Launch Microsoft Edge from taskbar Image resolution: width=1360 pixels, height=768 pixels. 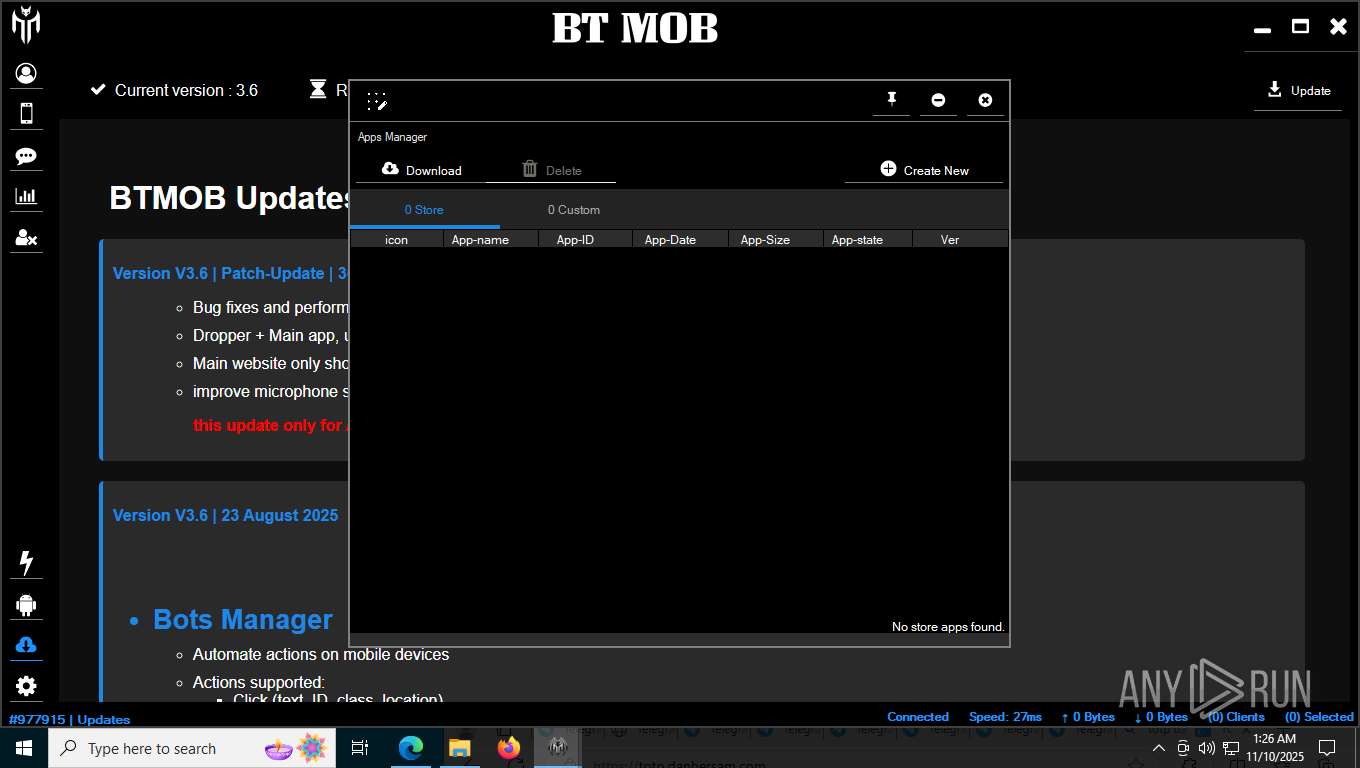(411, 748)
